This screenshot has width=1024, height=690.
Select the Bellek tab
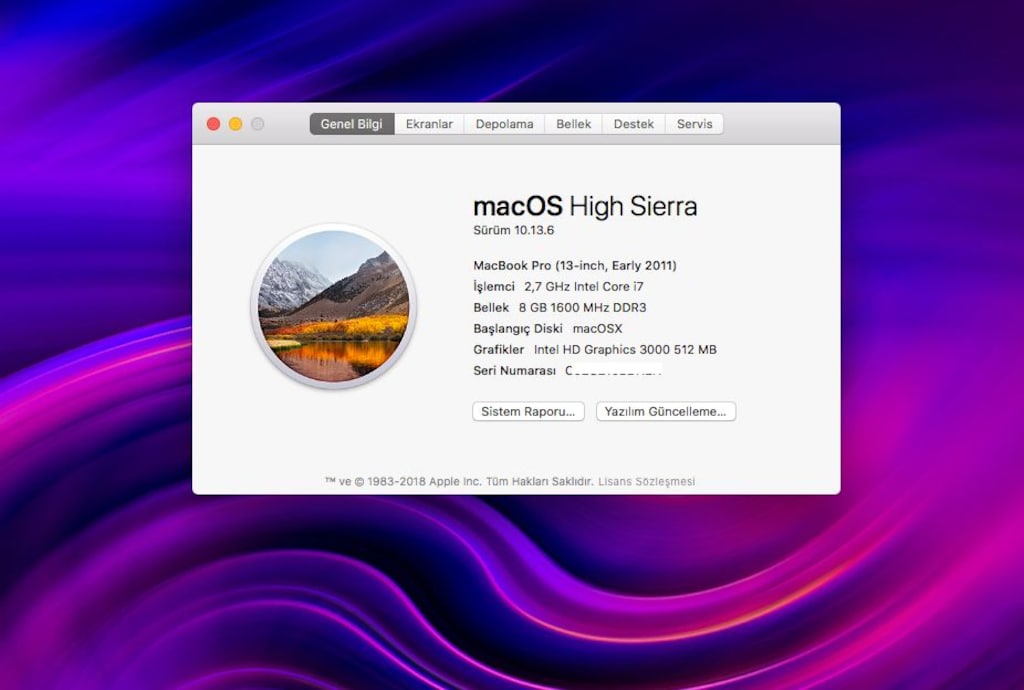click(x=573, y=124)
